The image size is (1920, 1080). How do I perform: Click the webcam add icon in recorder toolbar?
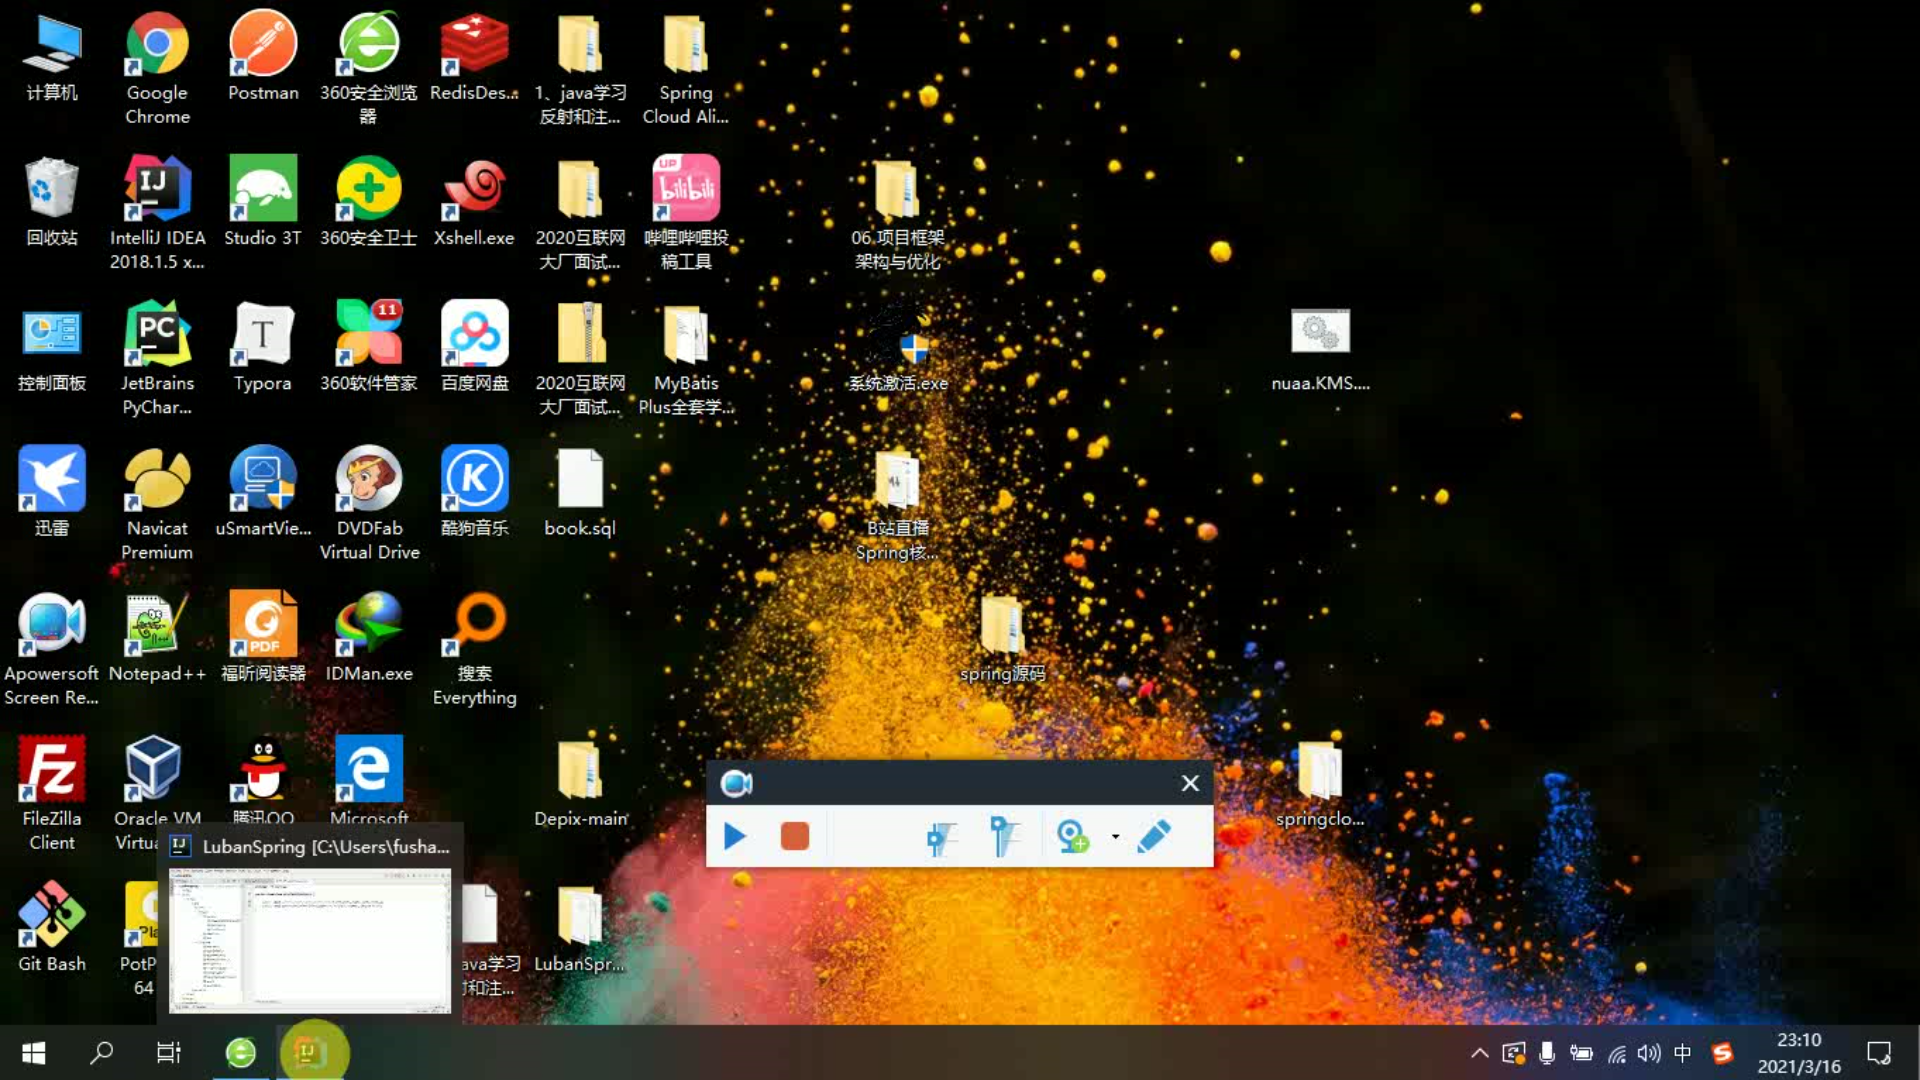pyautogui.click(x=1072, y=836)
